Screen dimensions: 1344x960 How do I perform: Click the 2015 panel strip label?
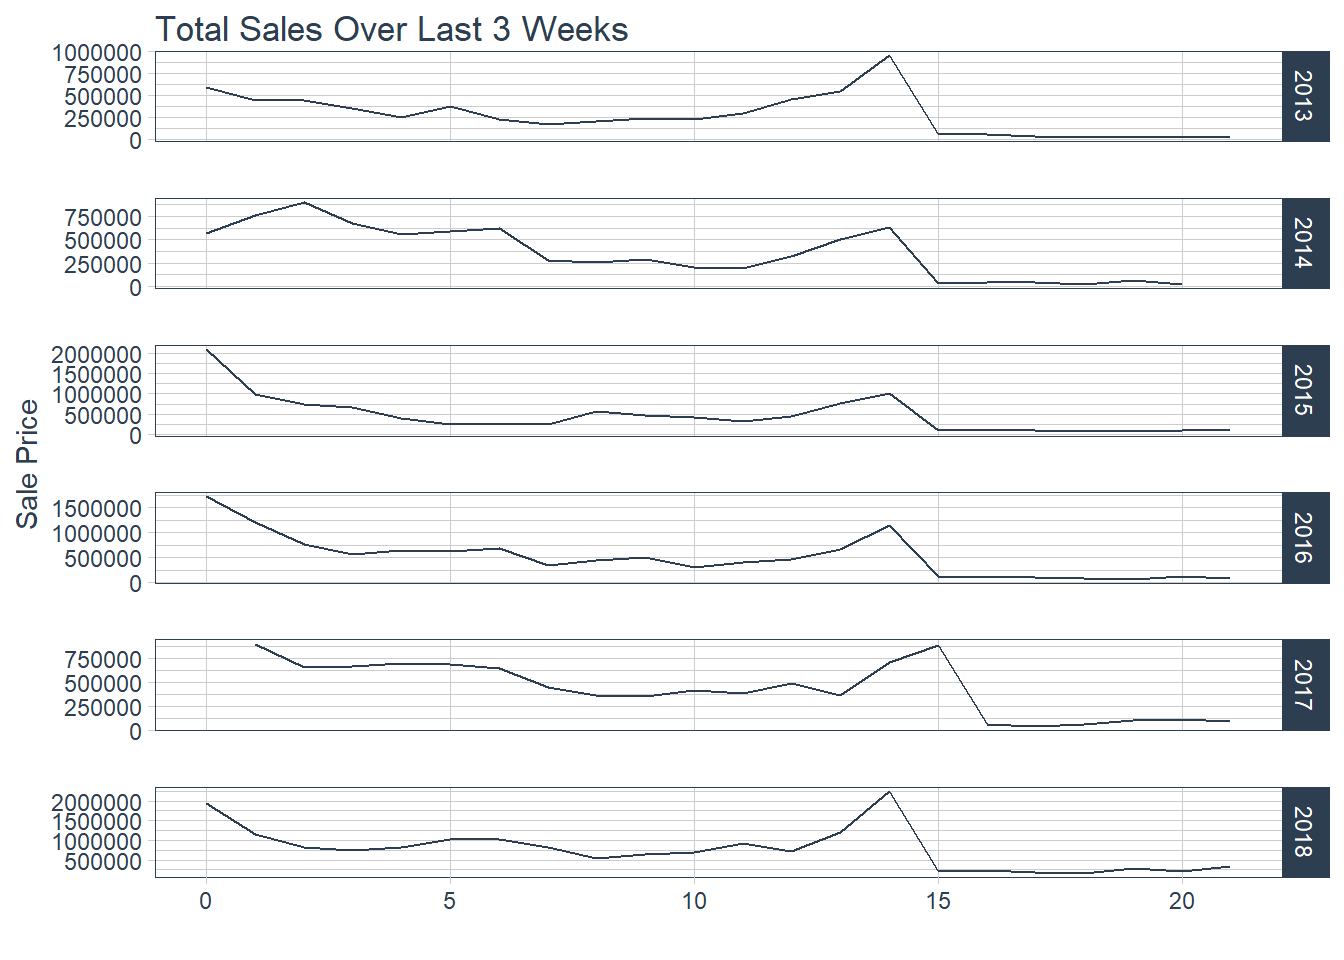(x=1305, y=390)
